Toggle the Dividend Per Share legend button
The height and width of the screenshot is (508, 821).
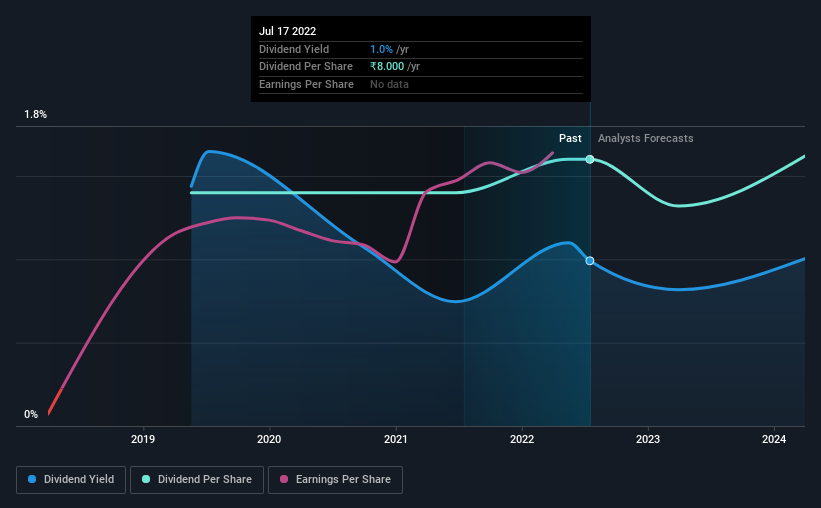[197, 480]
